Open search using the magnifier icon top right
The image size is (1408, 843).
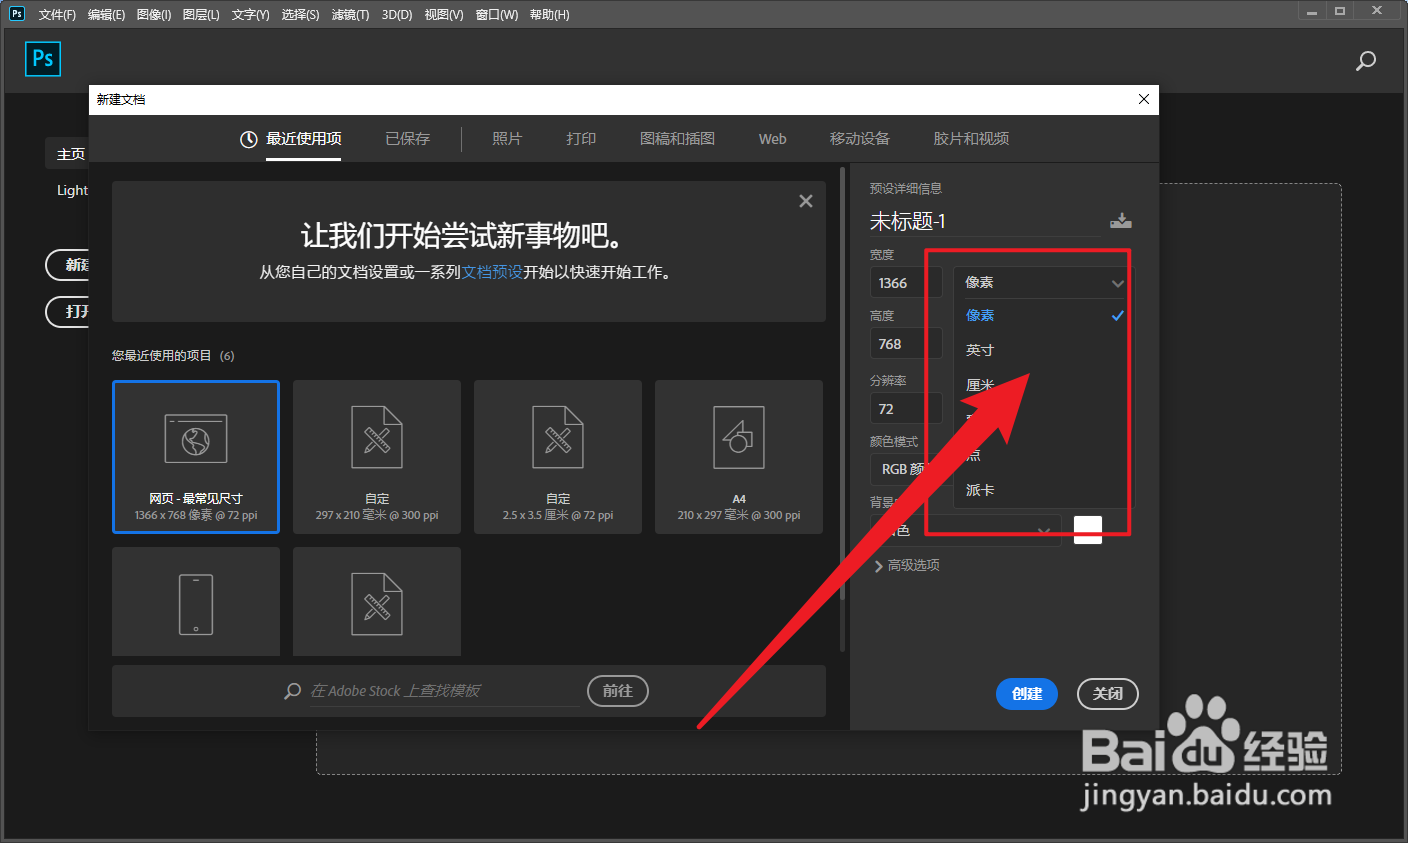(x=1366, y=61)
